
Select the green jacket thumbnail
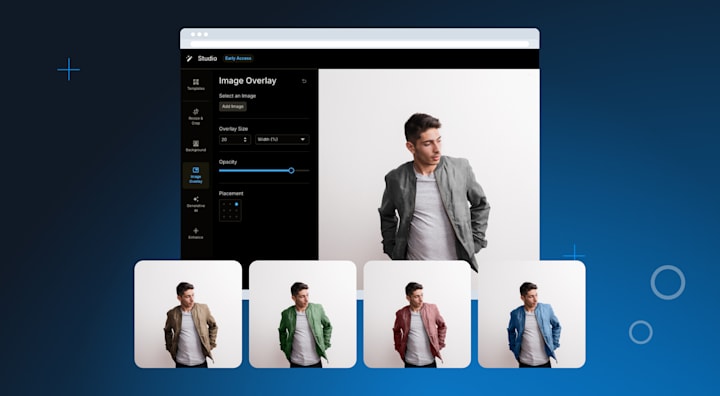tap(303, 314)
